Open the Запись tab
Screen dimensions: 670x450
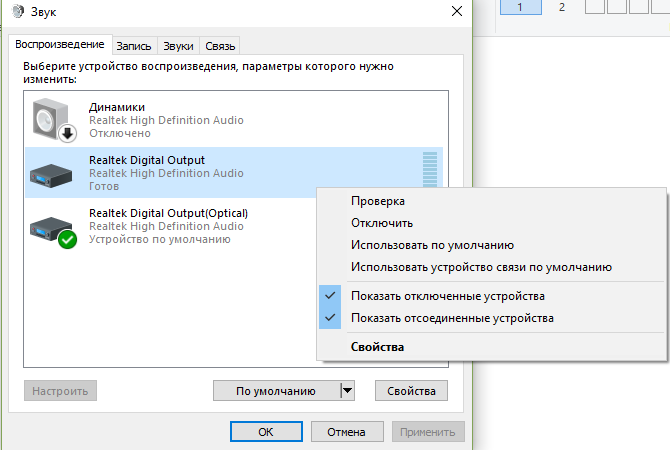(134, 46)
